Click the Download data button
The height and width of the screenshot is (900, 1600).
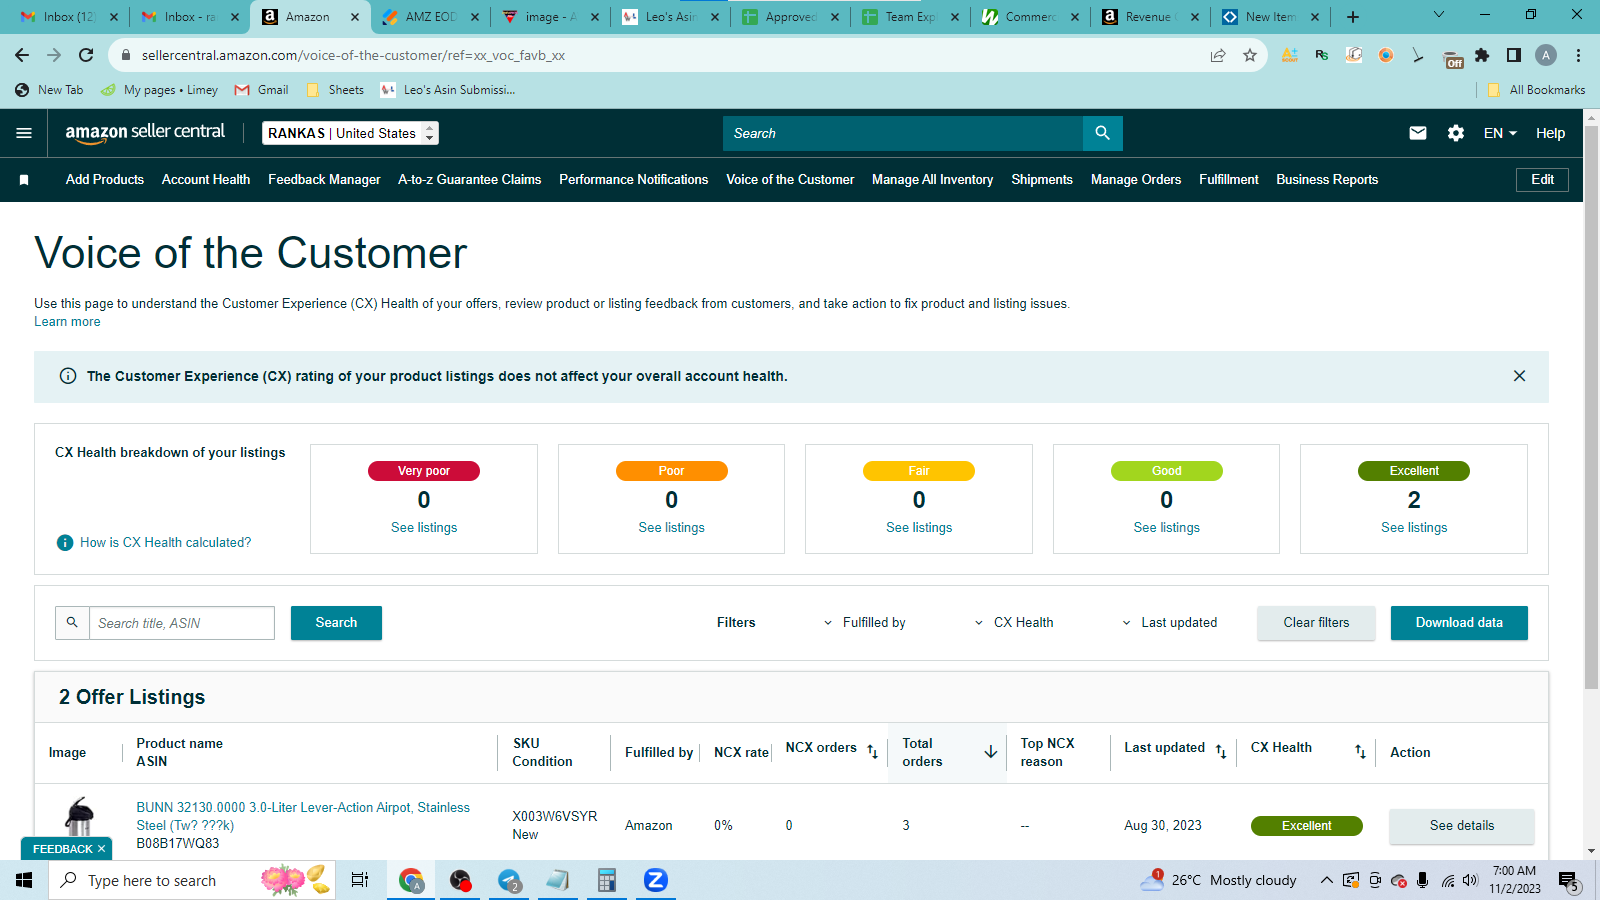[1459, 623]
